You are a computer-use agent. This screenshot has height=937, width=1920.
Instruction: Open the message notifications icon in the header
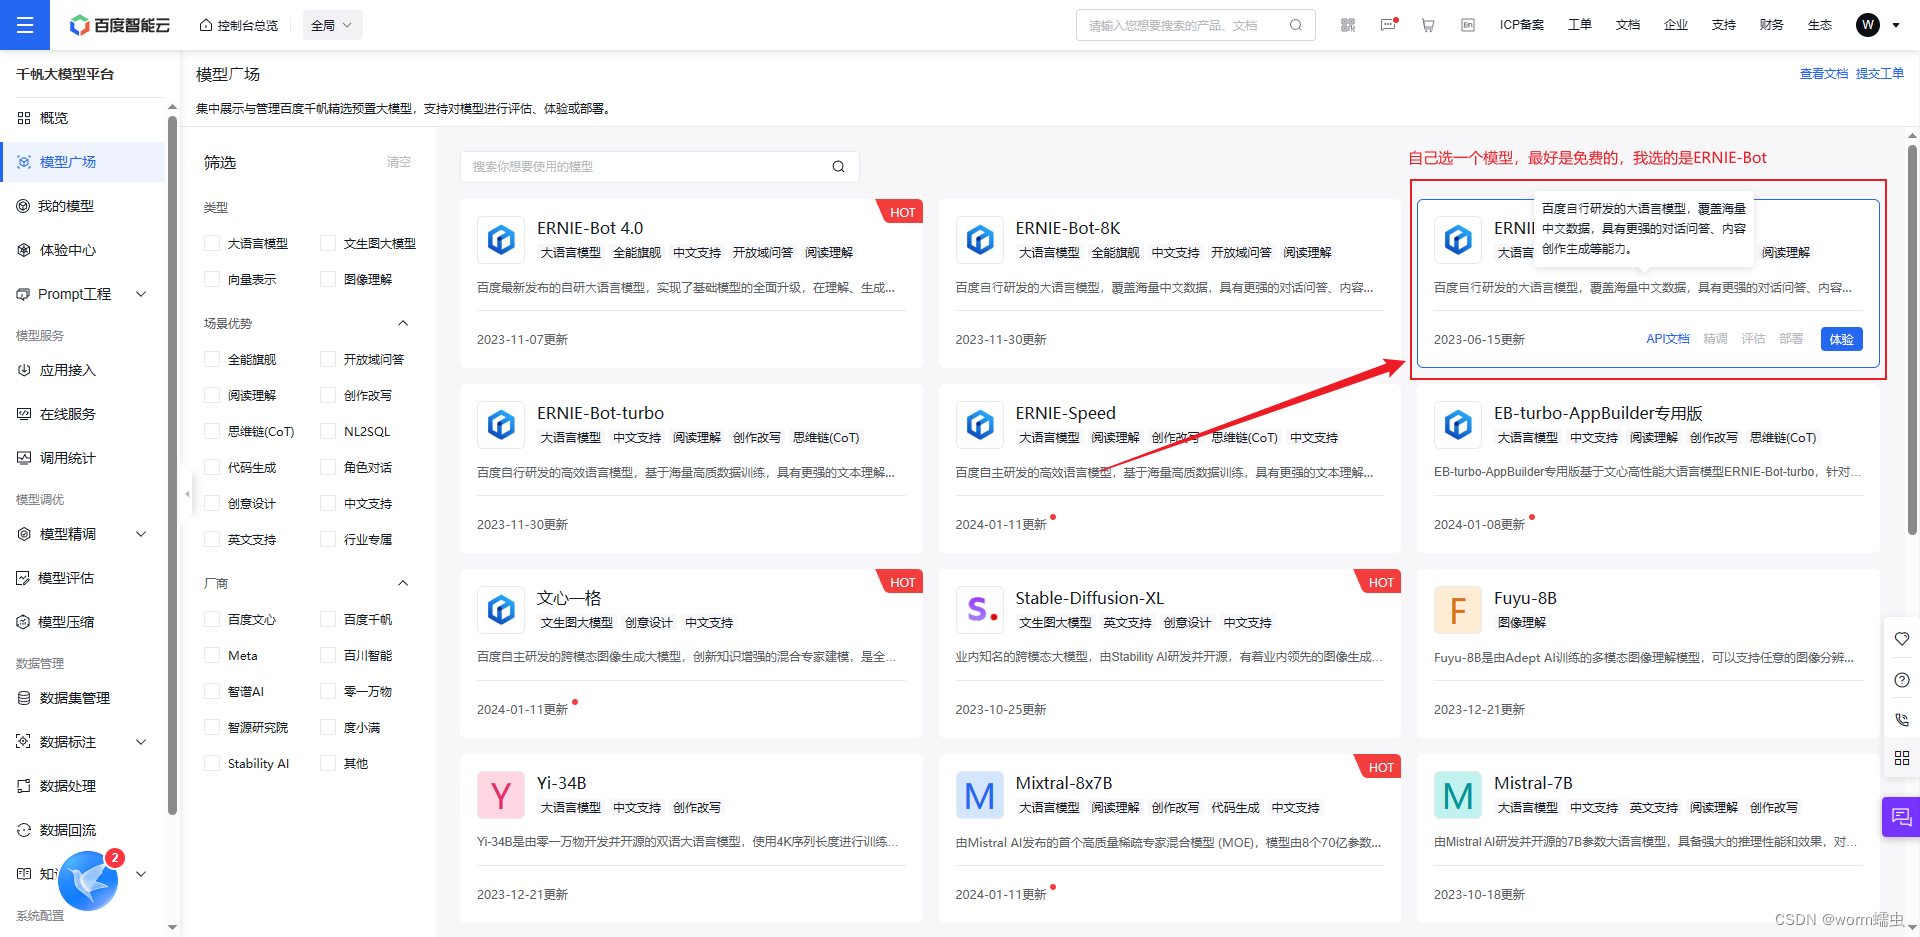pos(1388,25)
